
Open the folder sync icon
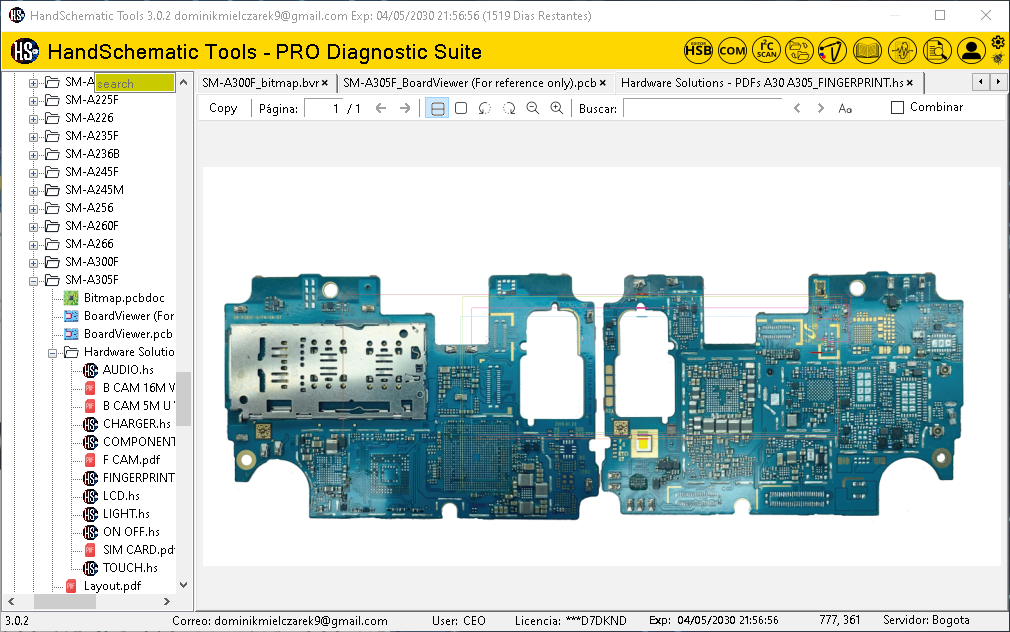tap(799, 50)
